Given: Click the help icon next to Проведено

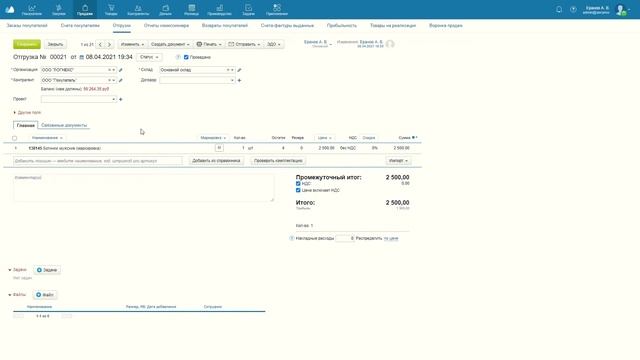Looking at the screenshot, I should pos(178,57).
